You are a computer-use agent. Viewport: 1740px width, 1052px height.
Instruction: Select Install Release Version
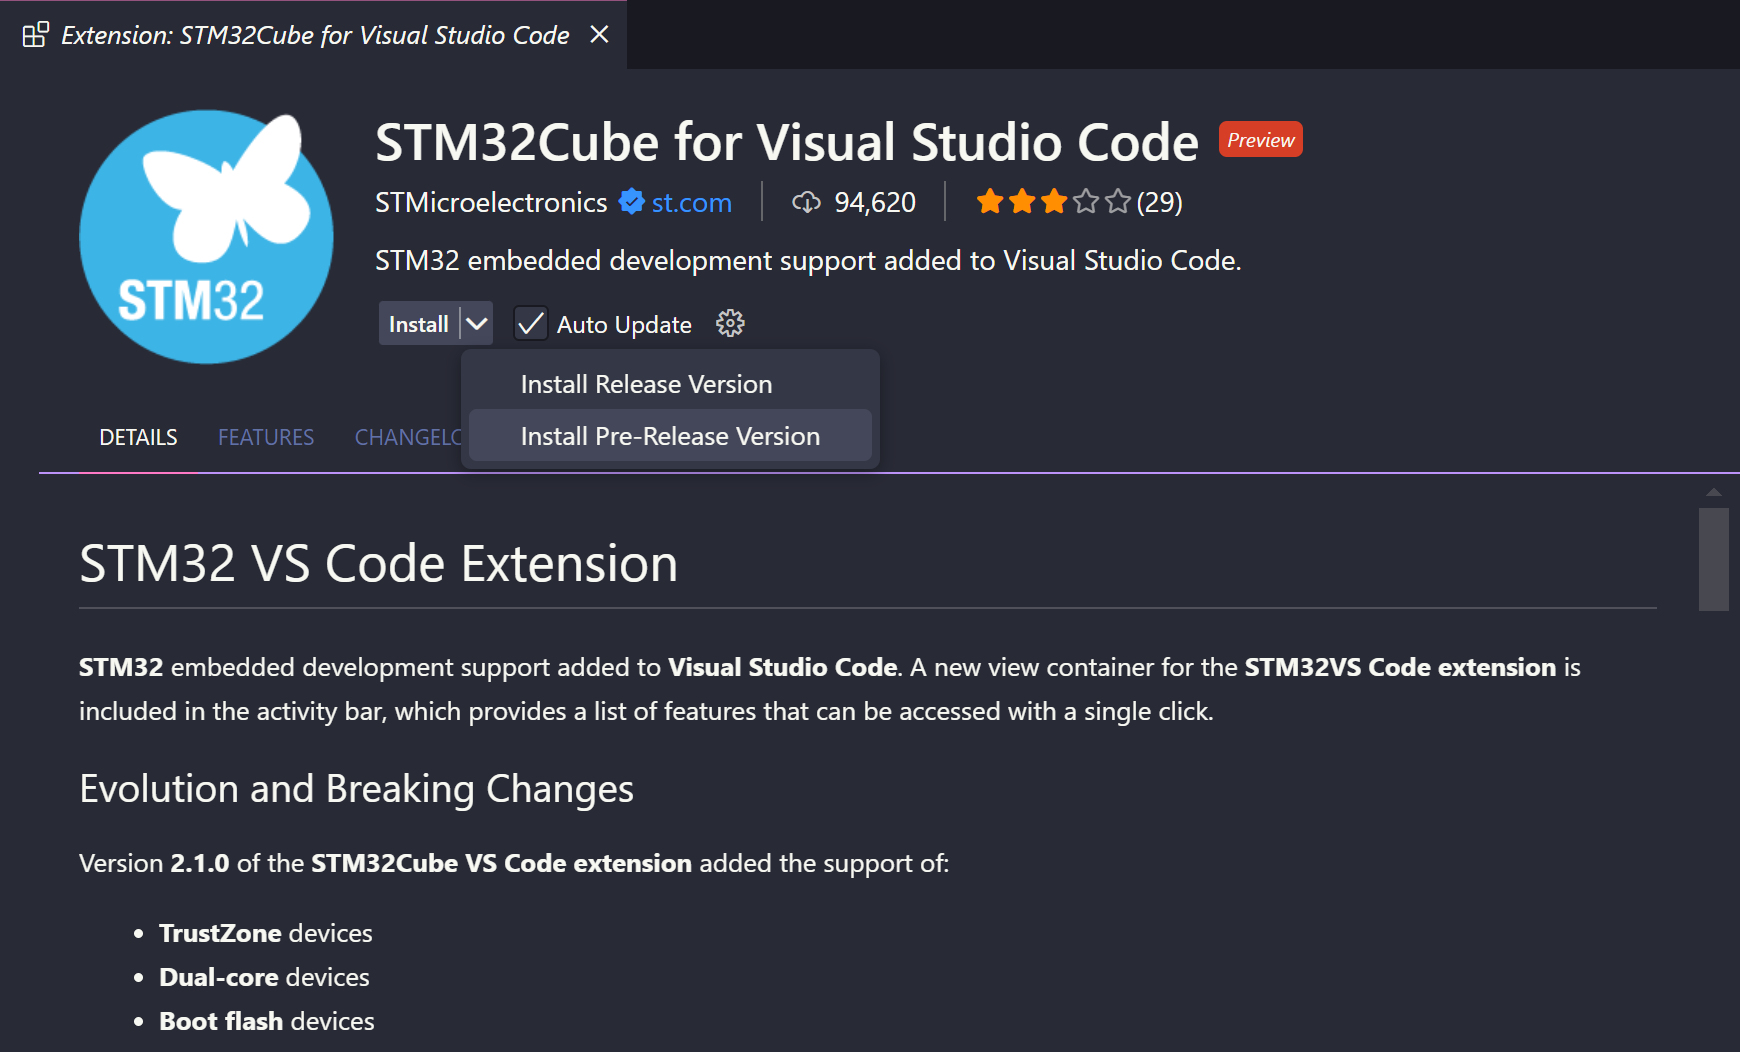tap(646, 383)
